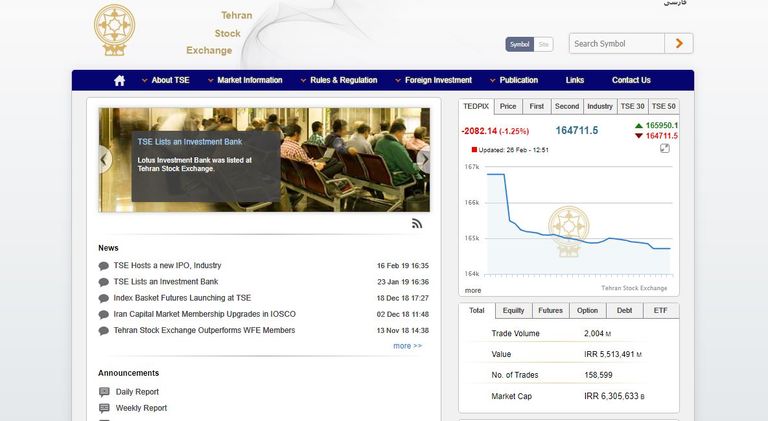Open the Contact Us page
Image resolution: width=768 pixels, height=421 pixels.
click(x=631, y=80)
